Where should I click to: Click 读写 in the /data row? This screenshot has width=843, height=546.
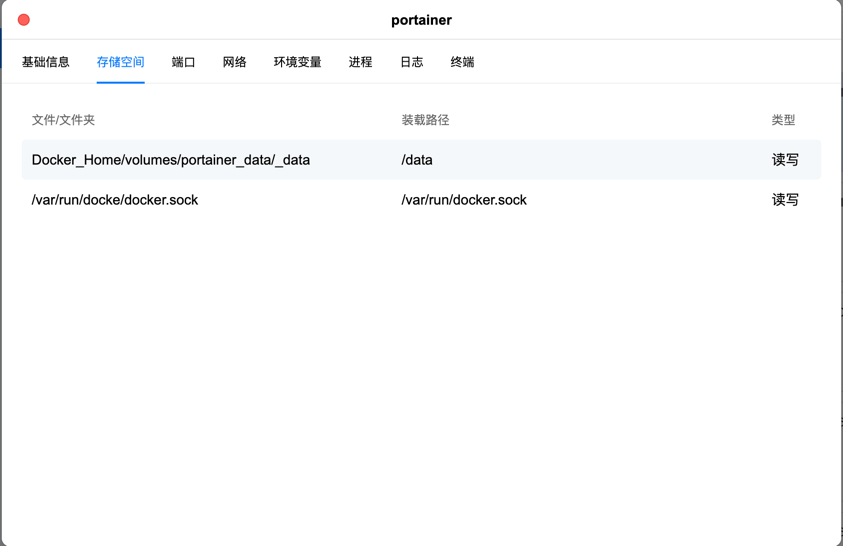click(x=785, y=160)
